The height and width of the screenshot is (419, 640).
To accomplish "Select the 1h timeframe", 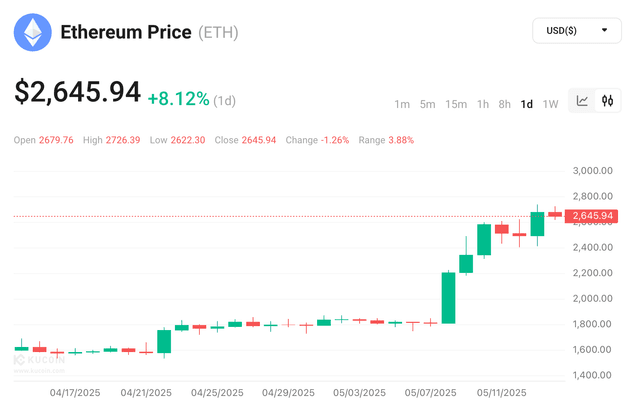I will pyautogui.click(x=483, y=104).
